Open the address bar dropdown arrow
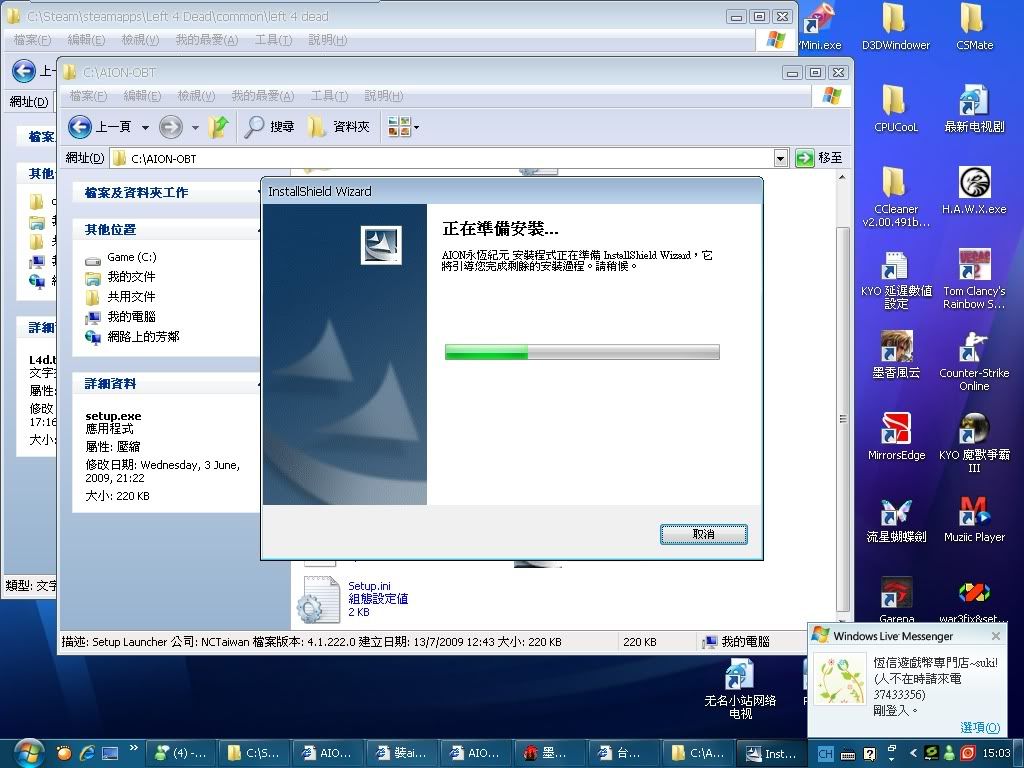The height and width of the screenshot is (768, 1024). tap(781, 158)
